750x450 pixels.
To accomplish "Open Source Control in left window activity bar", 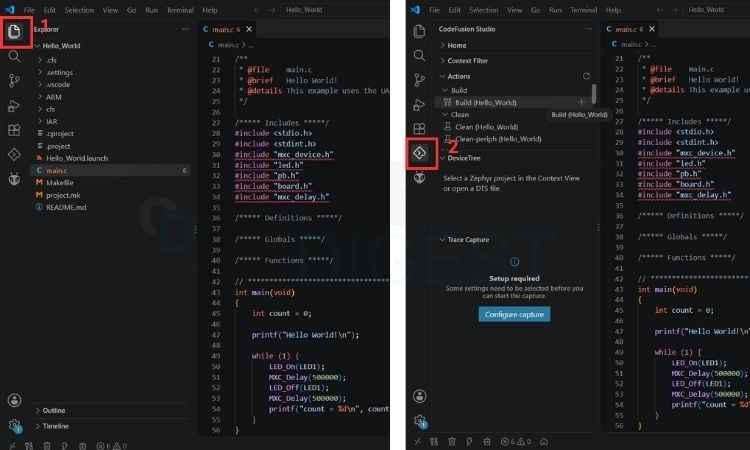I will [14, 80].
